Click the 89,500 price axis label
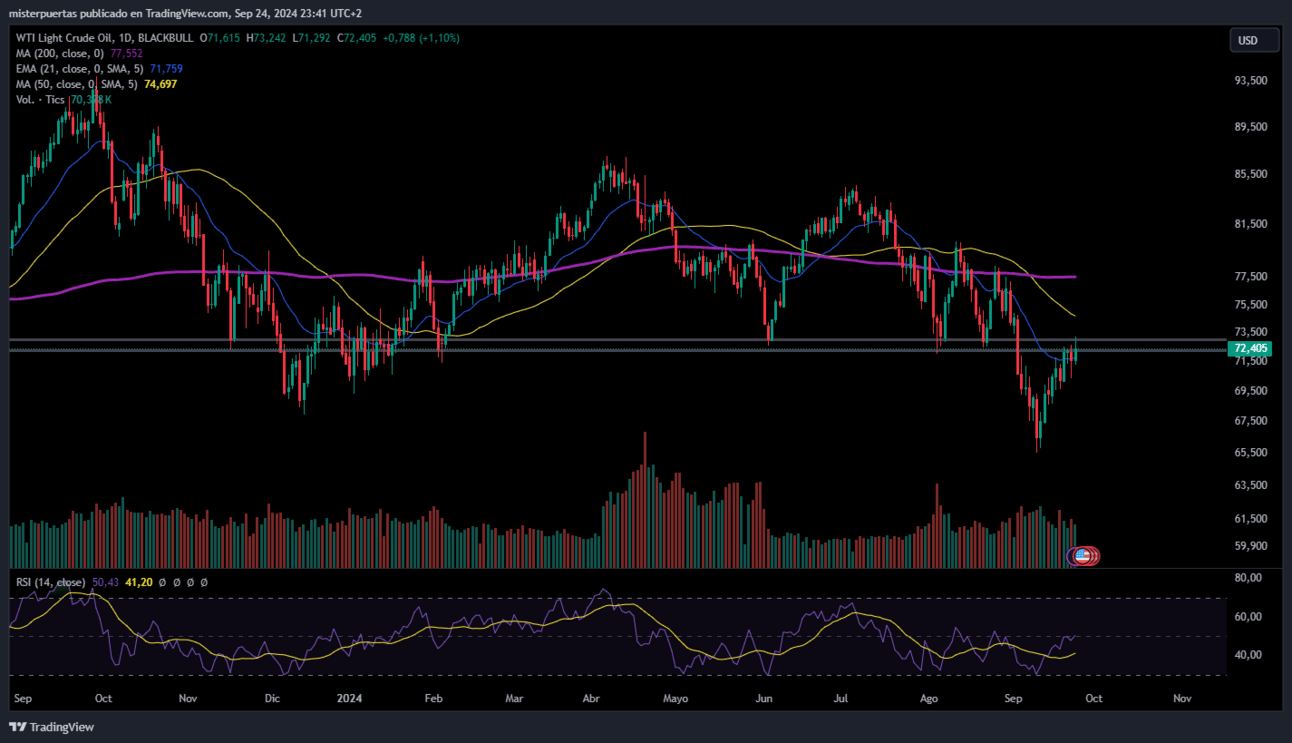Image resolution: width=1292 pixels, height=743 pixels. tap(1252, 127)
